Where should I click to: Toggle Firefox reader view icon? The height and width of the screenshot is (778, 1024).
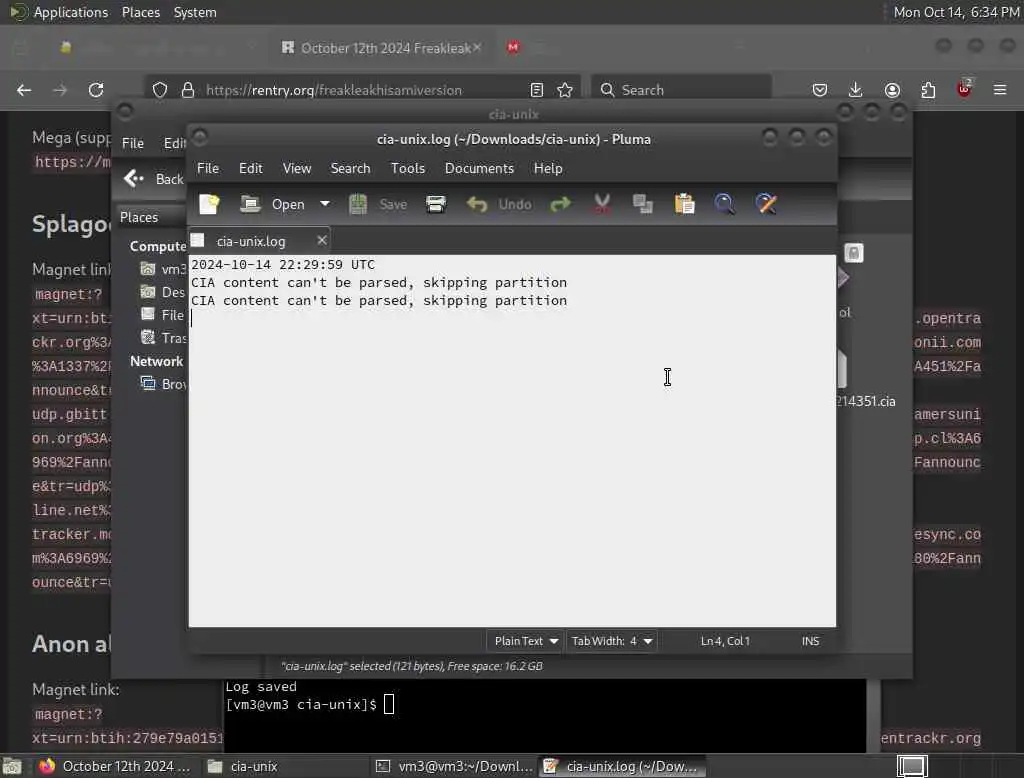537,90
